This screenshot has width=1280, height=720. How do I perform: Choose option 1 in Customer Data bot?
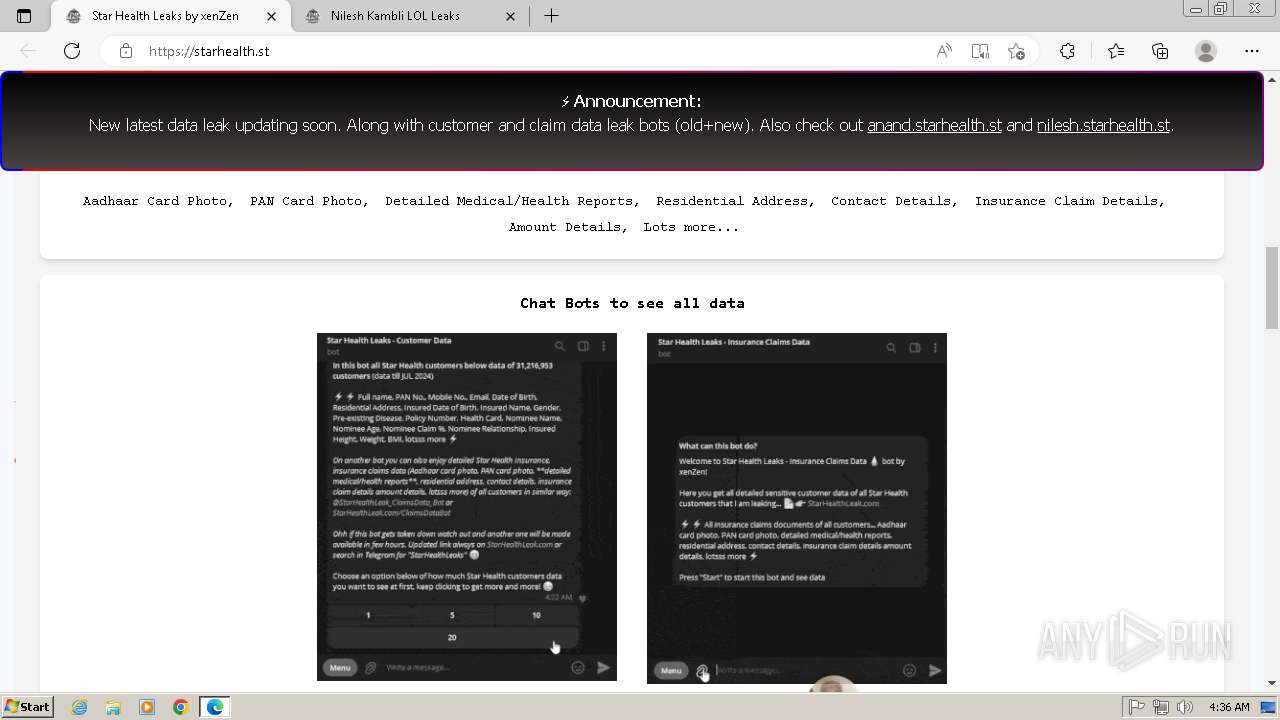pos(368,615)
